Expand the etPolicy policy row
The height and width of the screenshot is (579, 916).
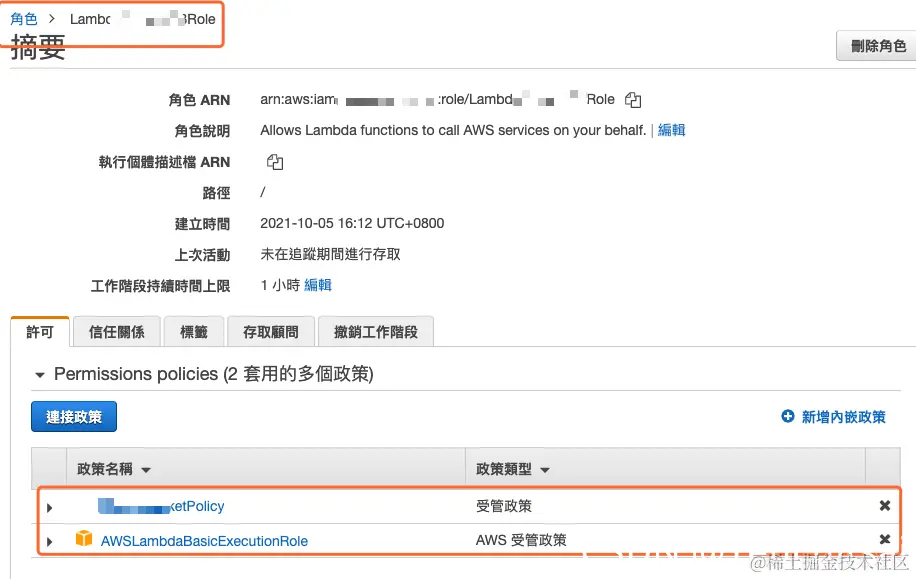[50, 508]
